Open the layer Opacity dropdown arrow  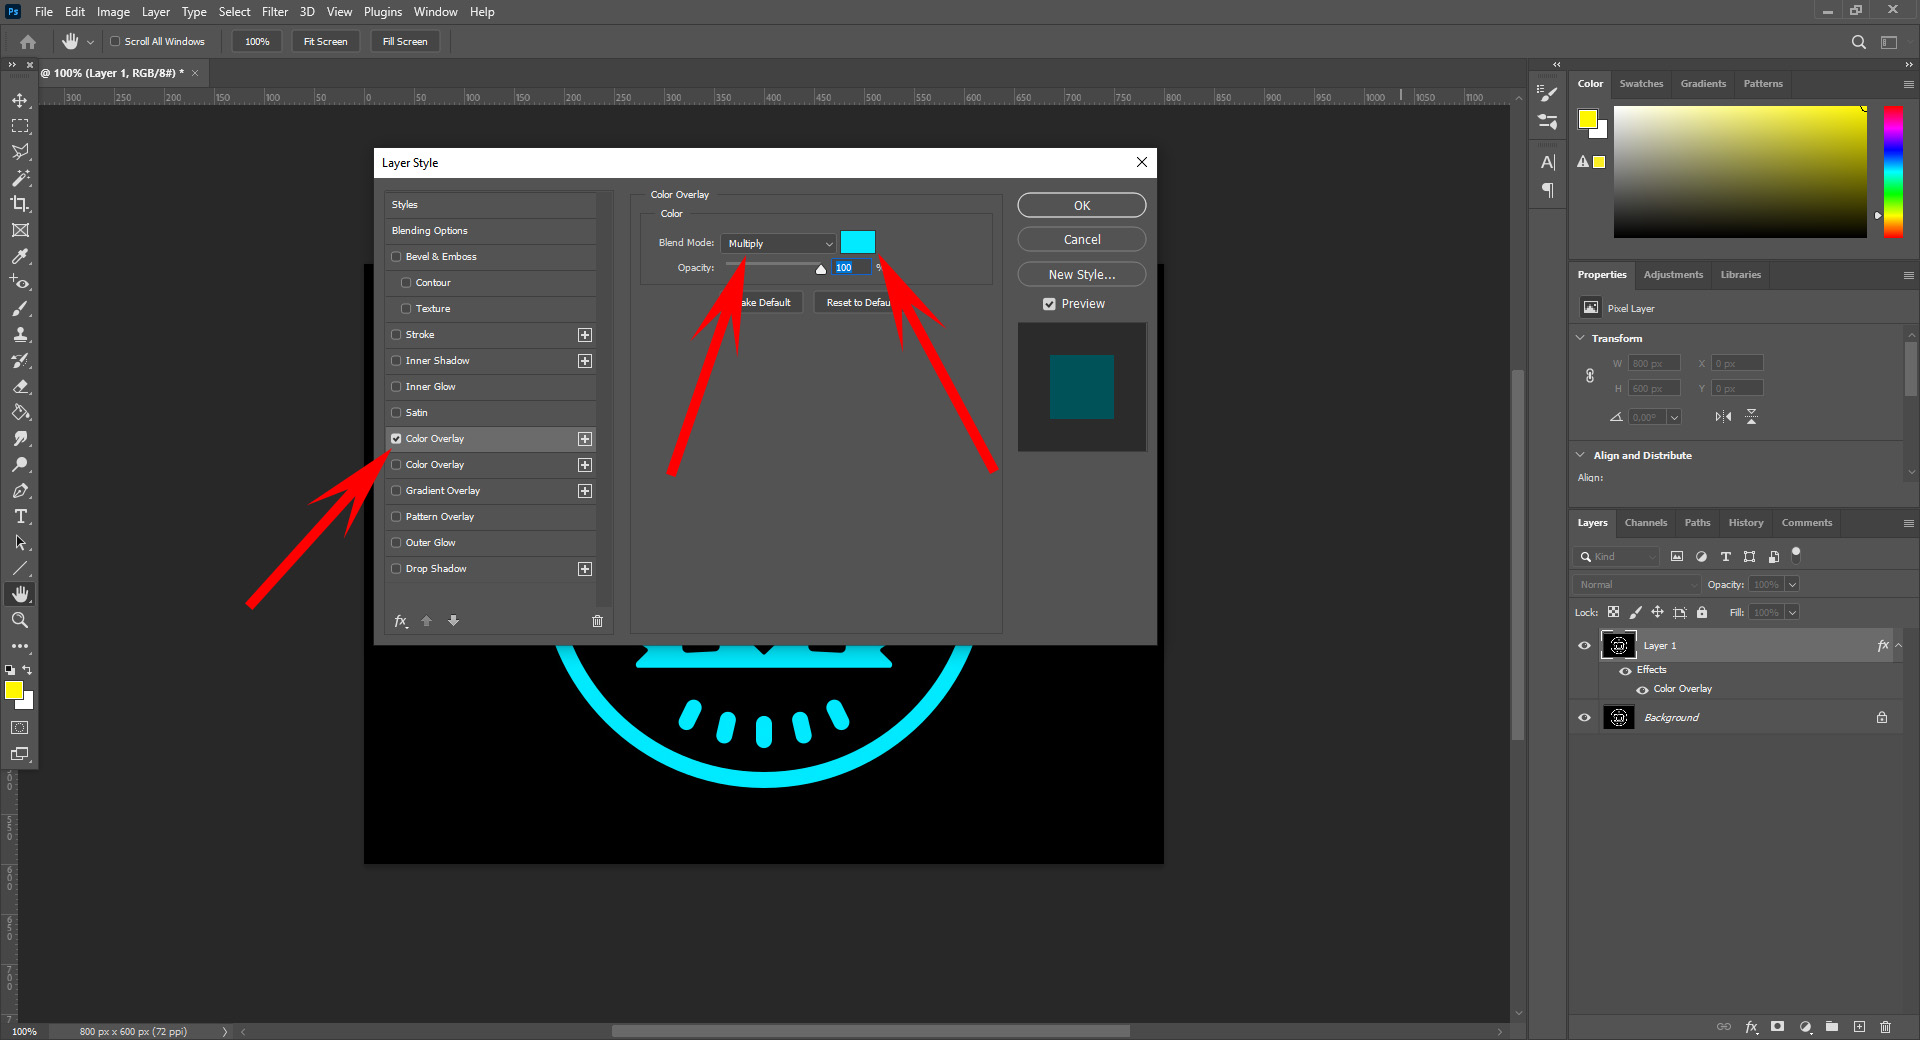[x=1792, y=584]
